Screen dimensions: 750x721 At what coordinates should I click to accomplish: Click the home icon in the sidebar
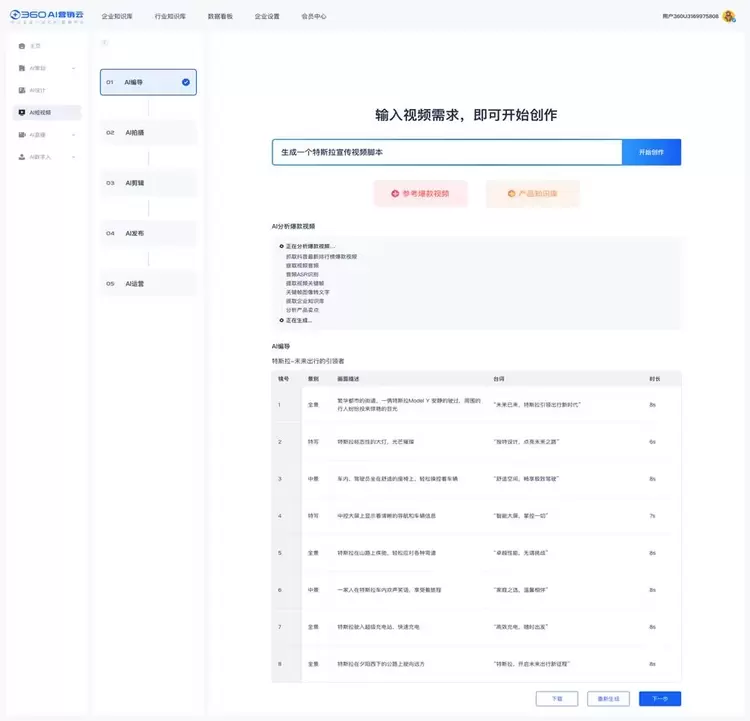click(x=22, y=46)
